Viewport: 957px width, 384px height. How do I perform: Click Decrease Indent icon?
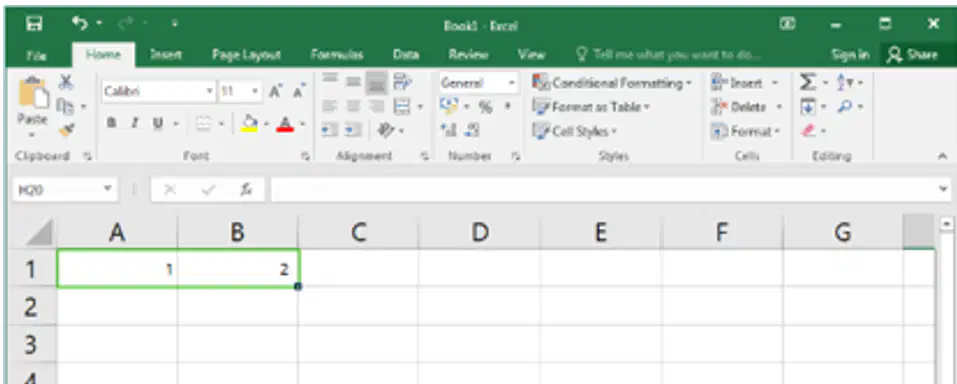point(330,131)
